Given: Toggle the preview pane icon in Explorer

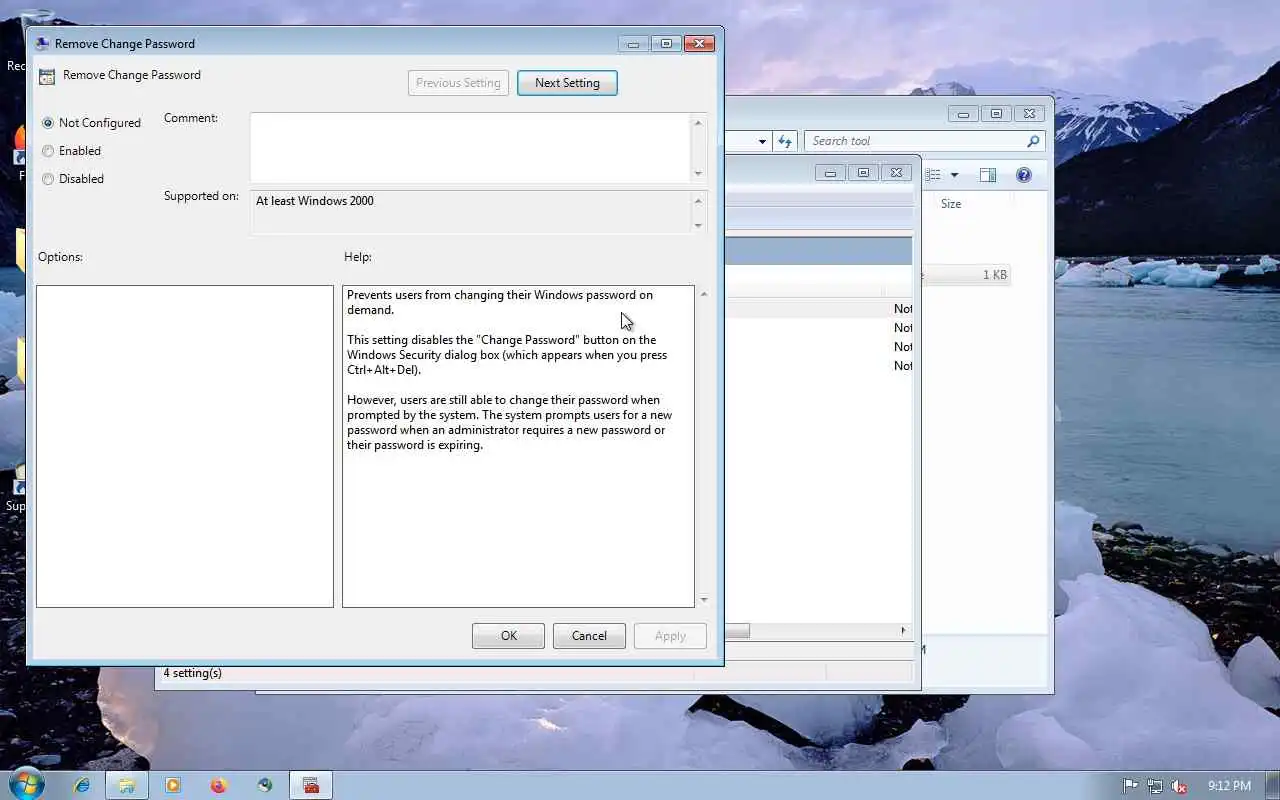Looking at the screenshot, I should (x=988, y=175).
